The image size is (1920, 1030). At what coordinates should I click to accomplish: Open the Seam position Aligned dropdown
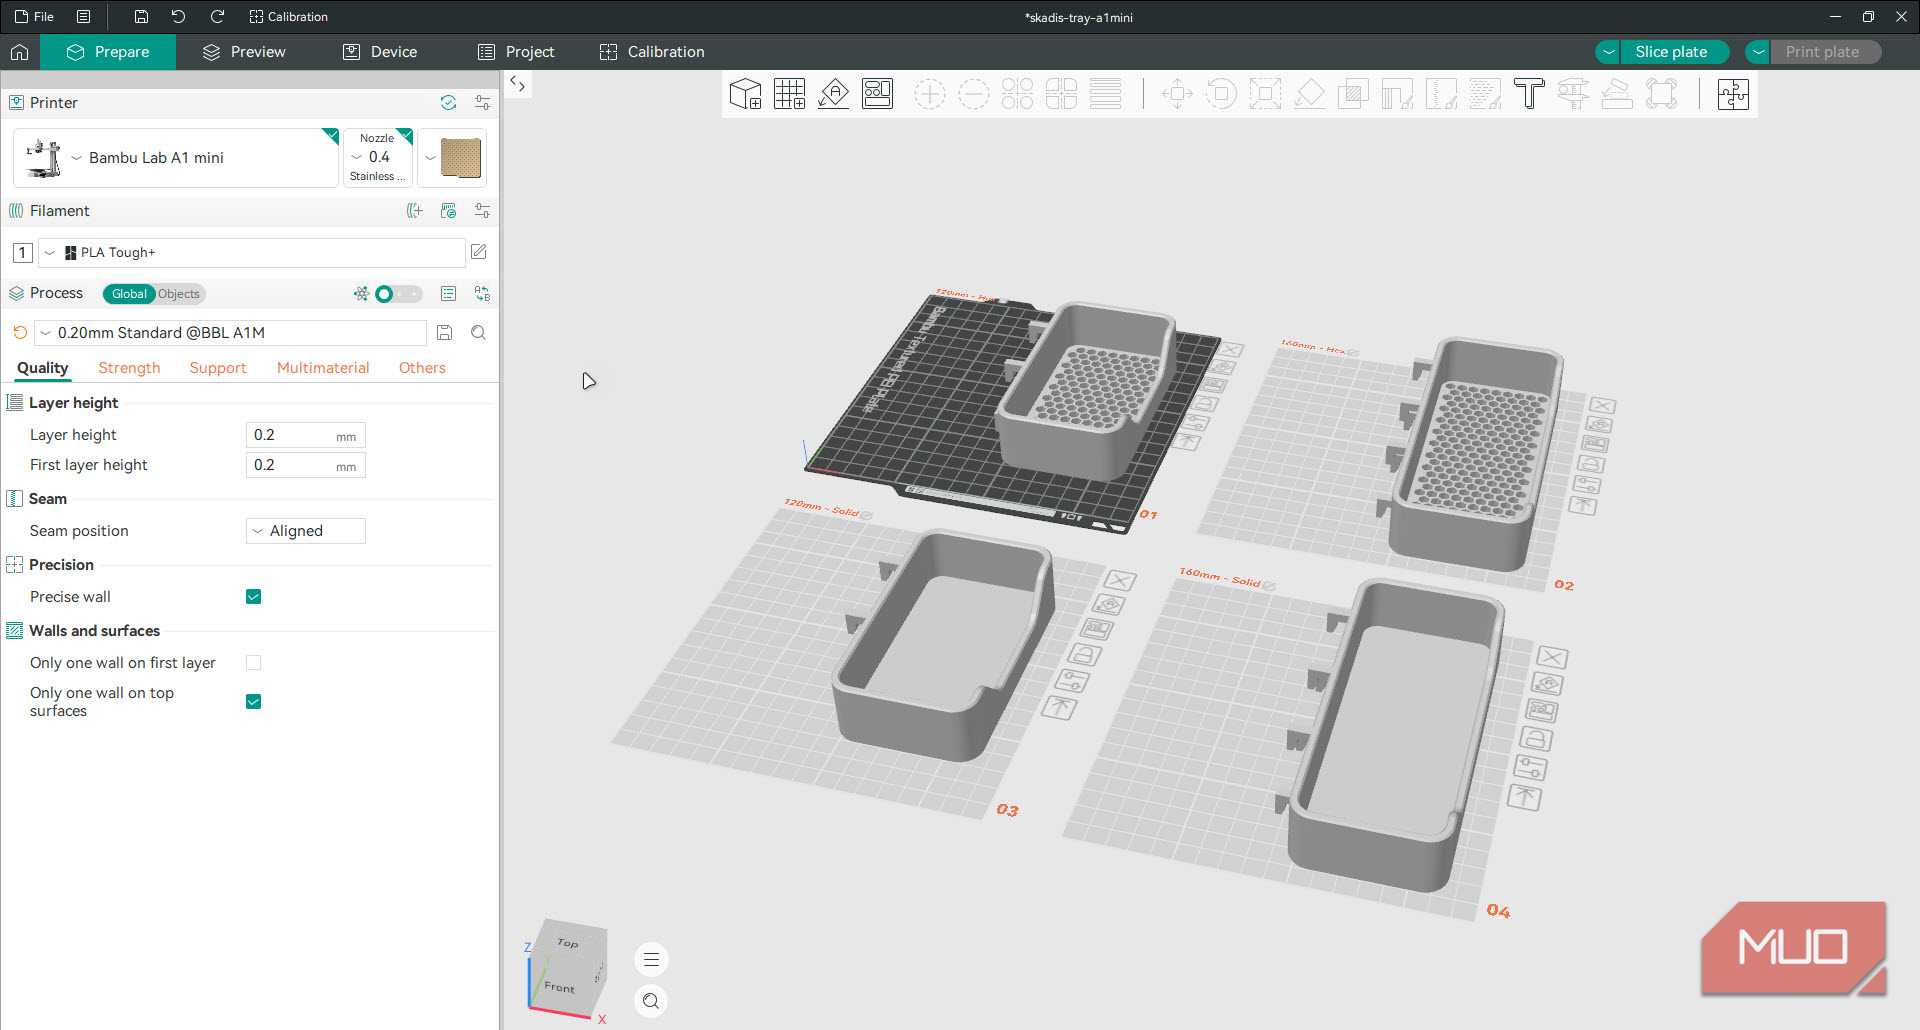point(306,531)
